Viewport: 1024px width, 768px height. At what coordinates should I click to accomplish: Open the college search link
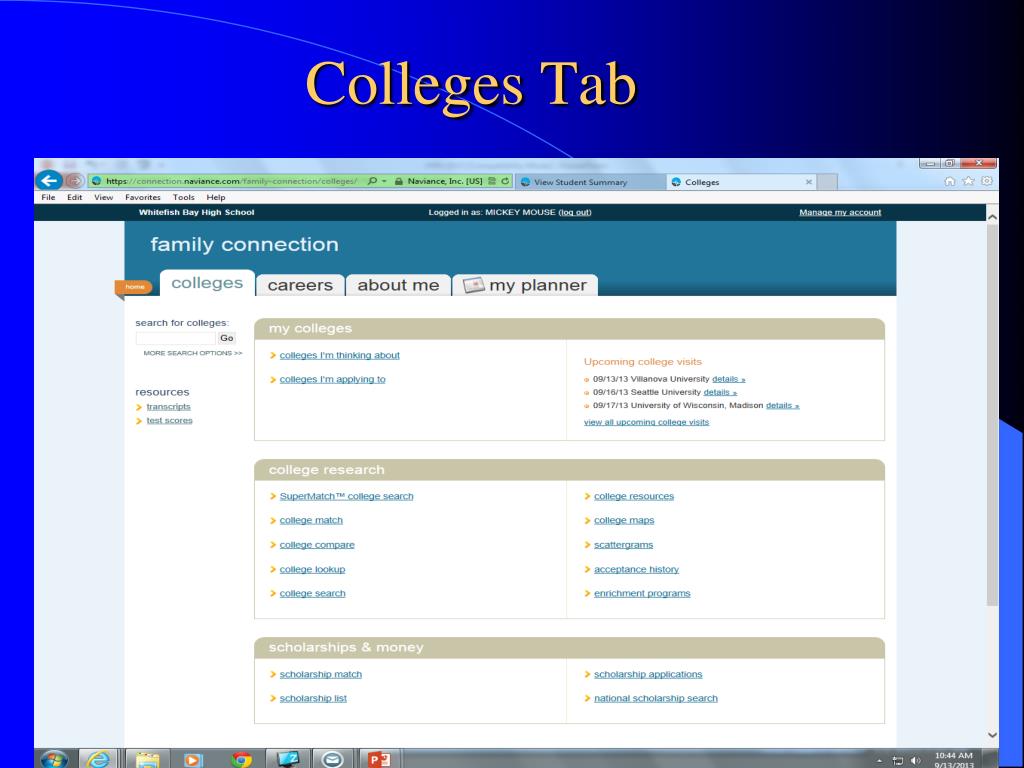pyautogui.click(x=312, y=594)
